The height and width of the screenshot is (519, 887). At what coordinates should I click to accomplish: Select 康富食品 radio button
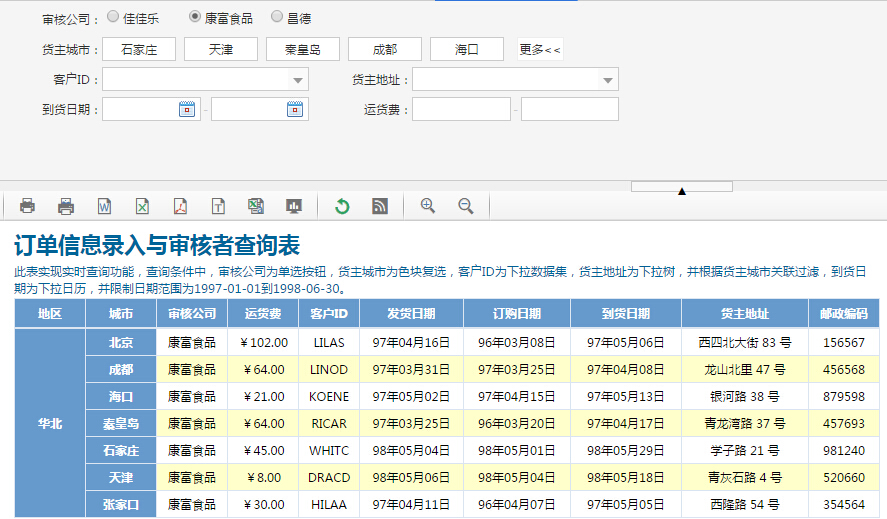tap(195, 16)
